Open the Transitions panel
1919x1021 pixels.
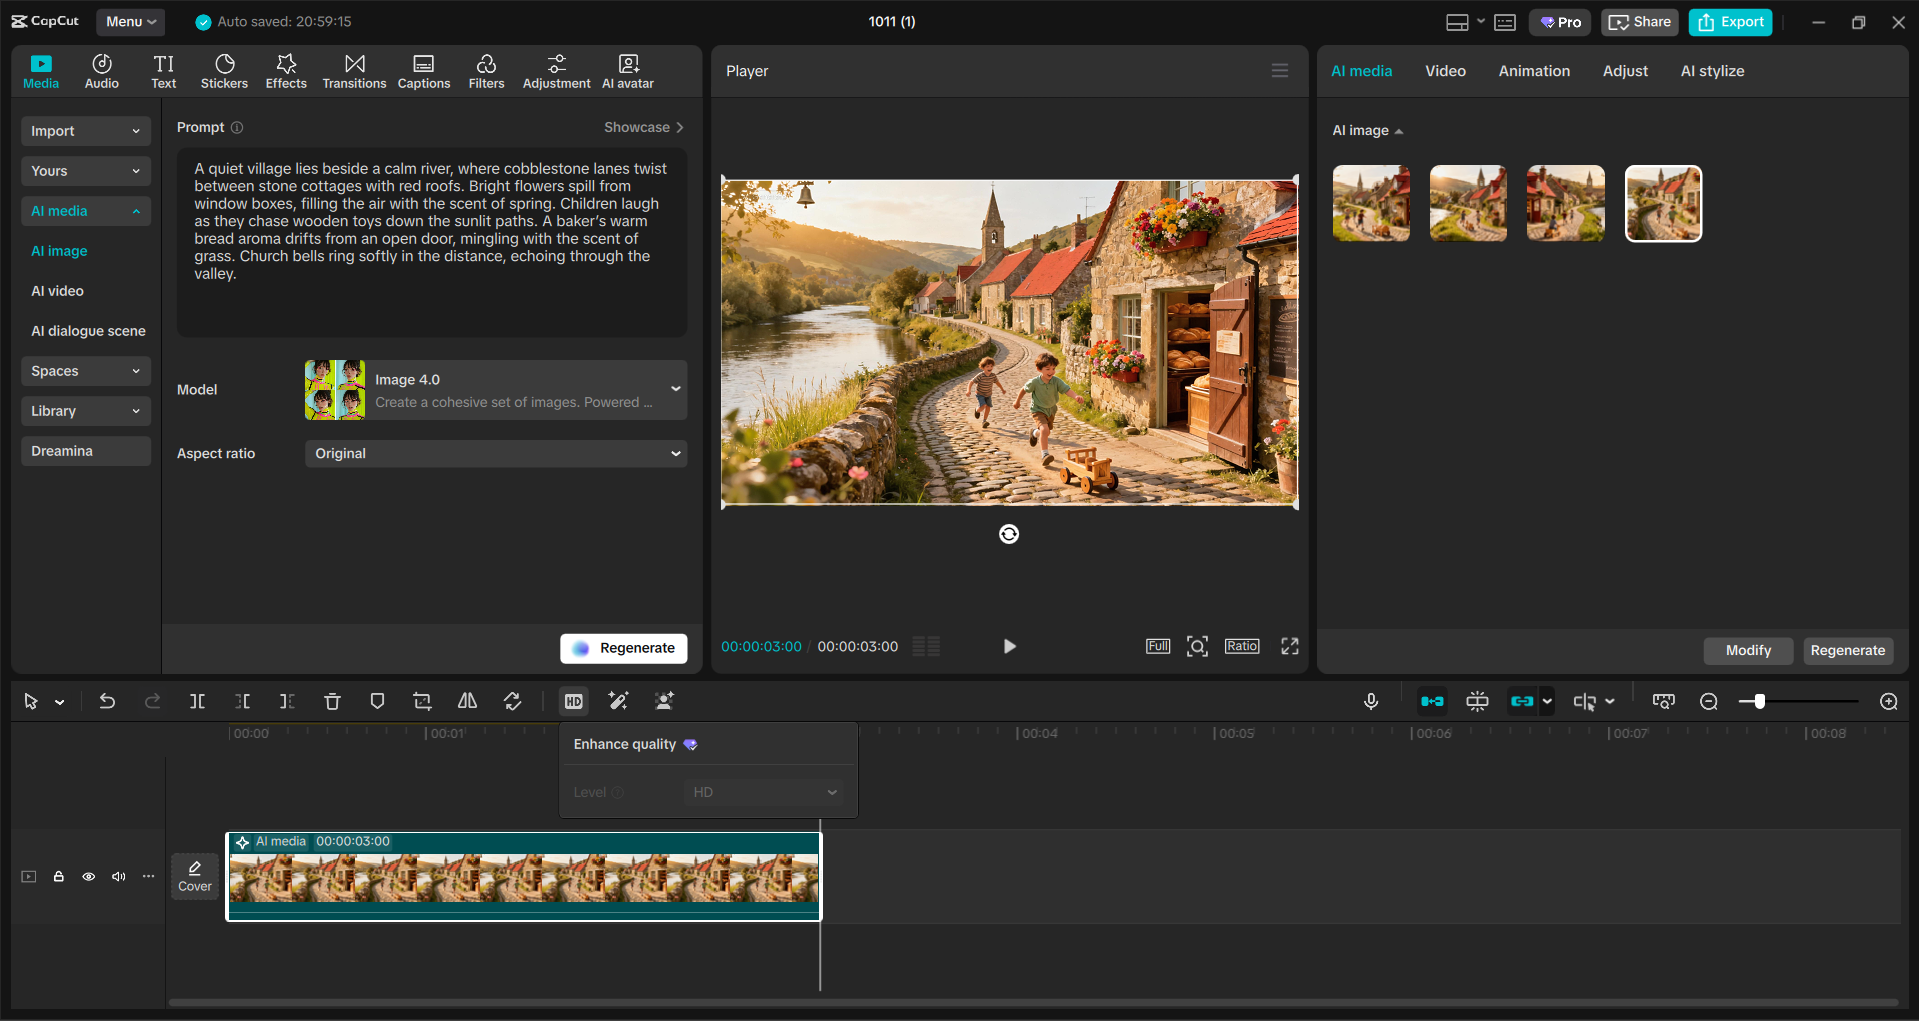click(x=354, y=70)
